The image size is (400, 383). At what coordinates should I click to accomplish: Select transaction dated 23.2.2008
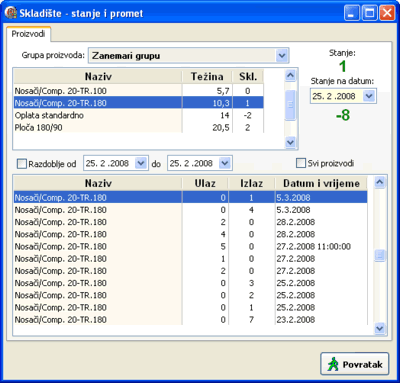point(190,320)
